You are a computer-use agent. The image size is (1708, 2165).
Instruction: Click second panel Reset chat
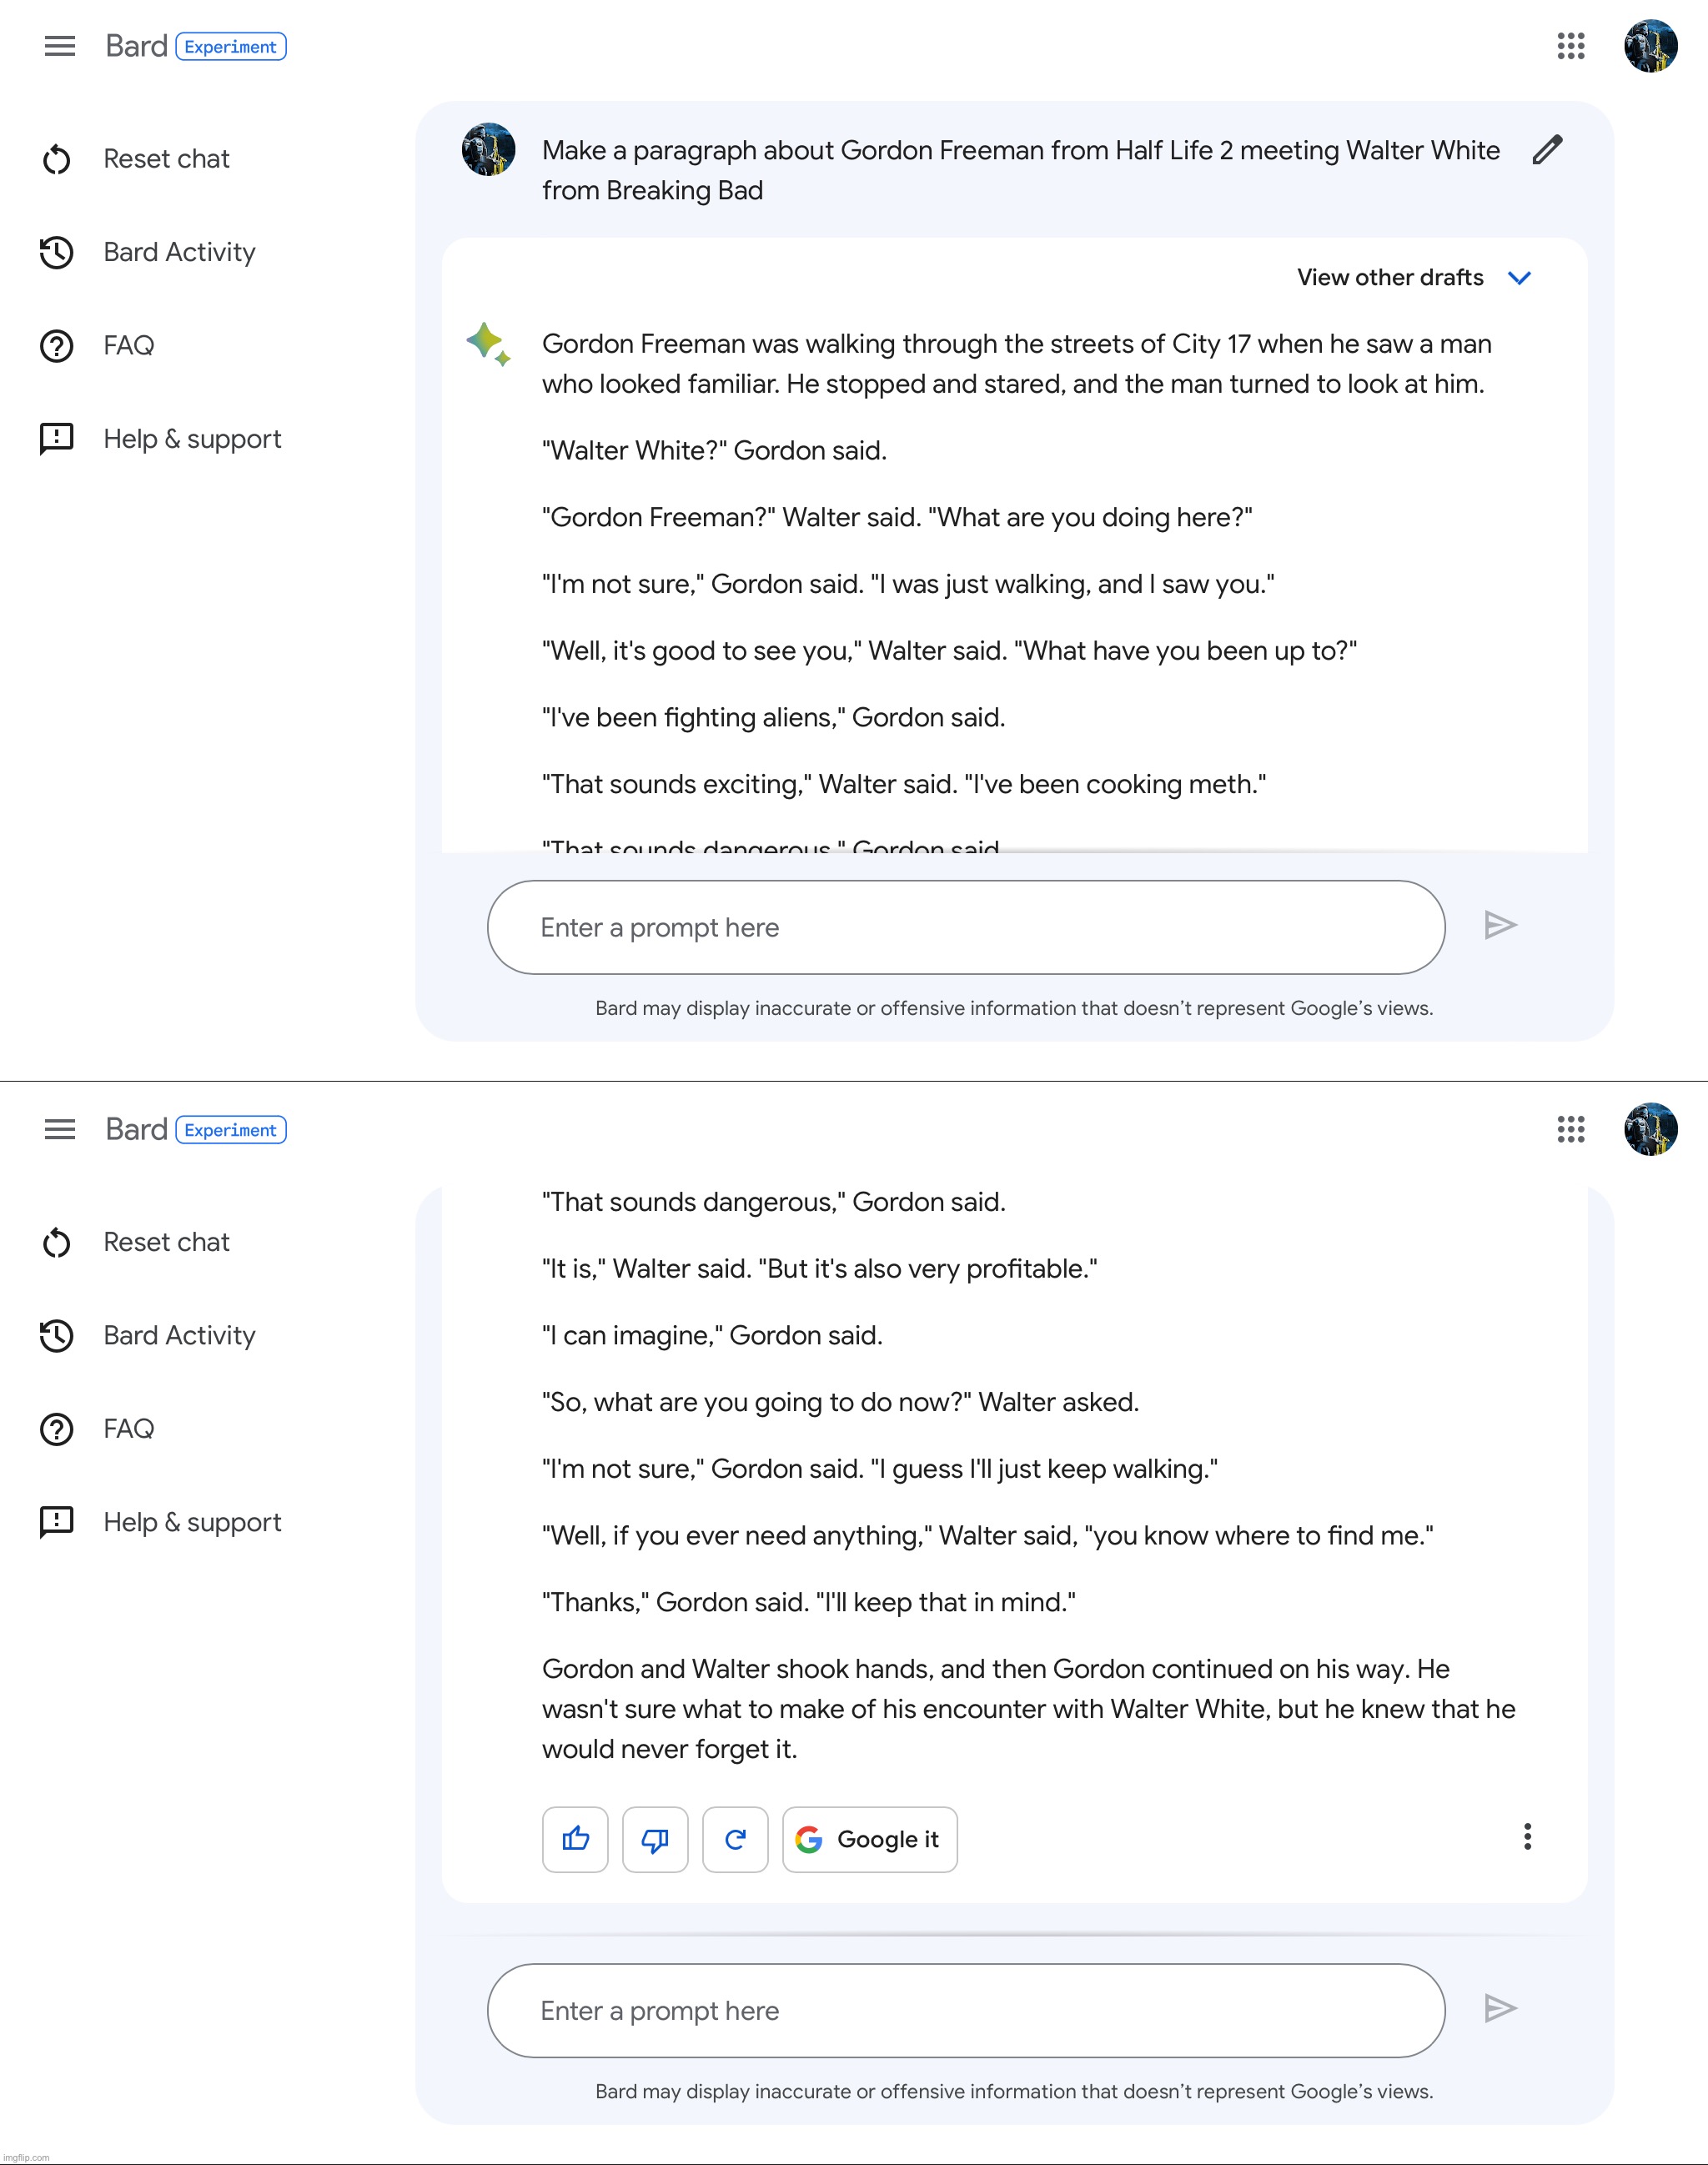point(165,1243)
